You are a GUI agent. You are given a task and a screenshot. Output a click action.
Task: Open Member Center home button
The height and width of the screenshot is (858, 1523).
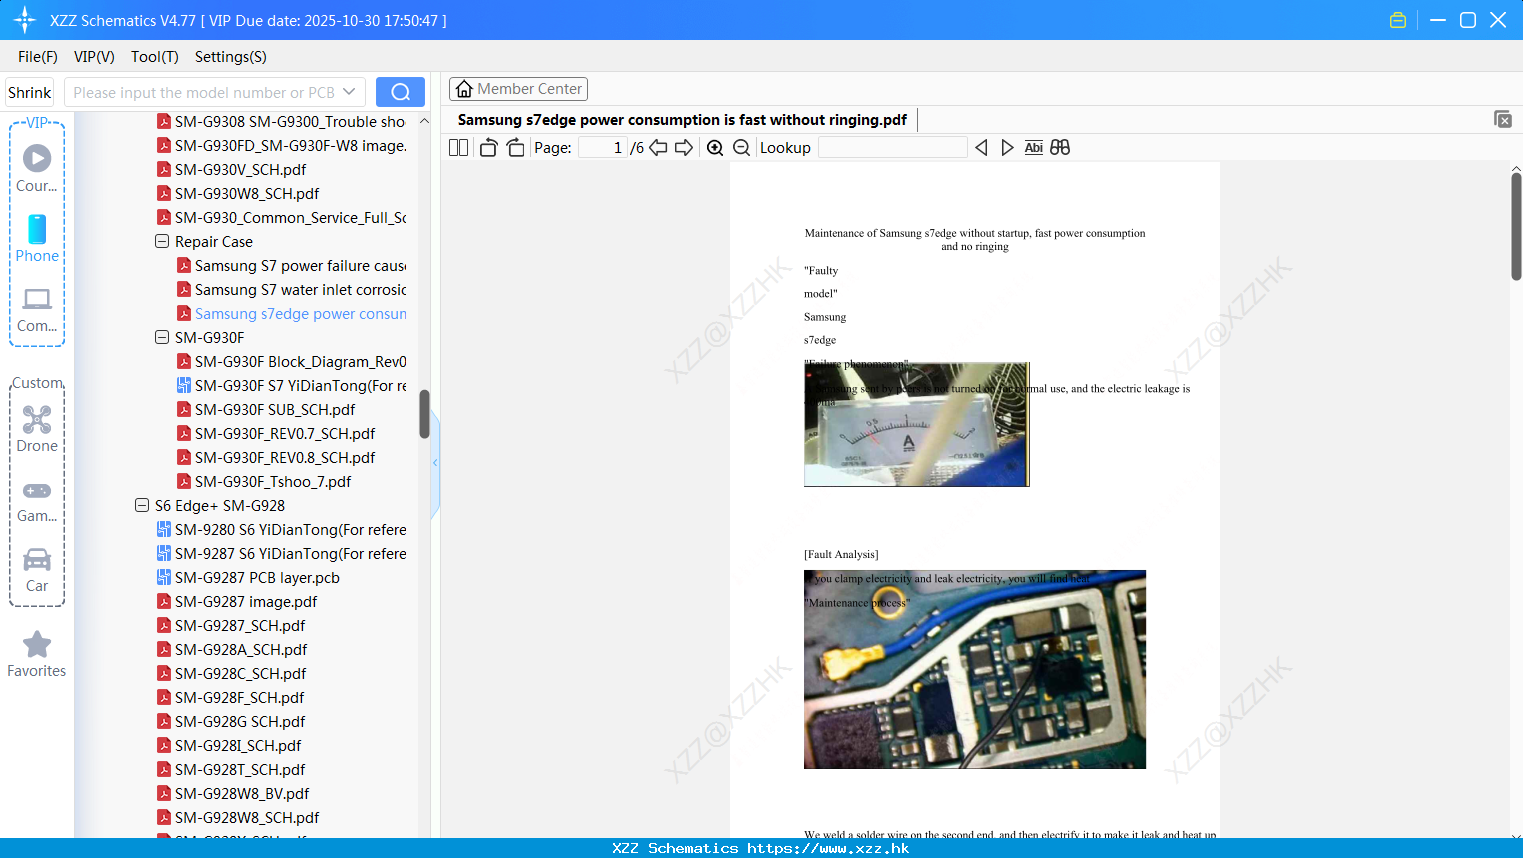click(x=518, y=89)
